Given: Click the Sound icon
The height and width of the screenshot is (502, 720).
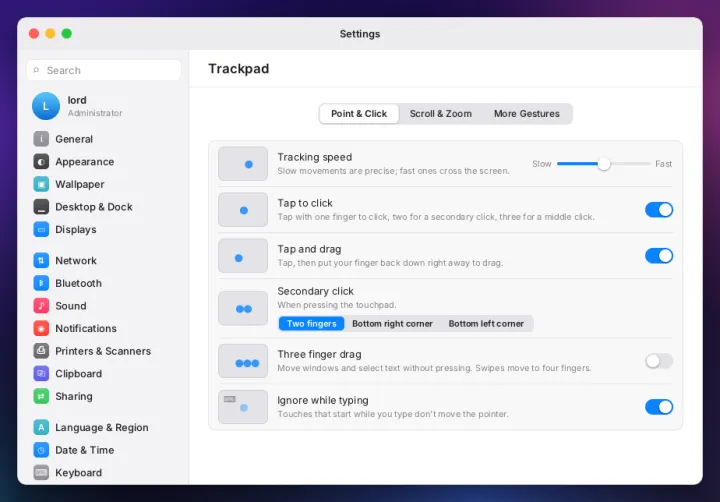Looking at the screenshot, I should coord(41,305).
